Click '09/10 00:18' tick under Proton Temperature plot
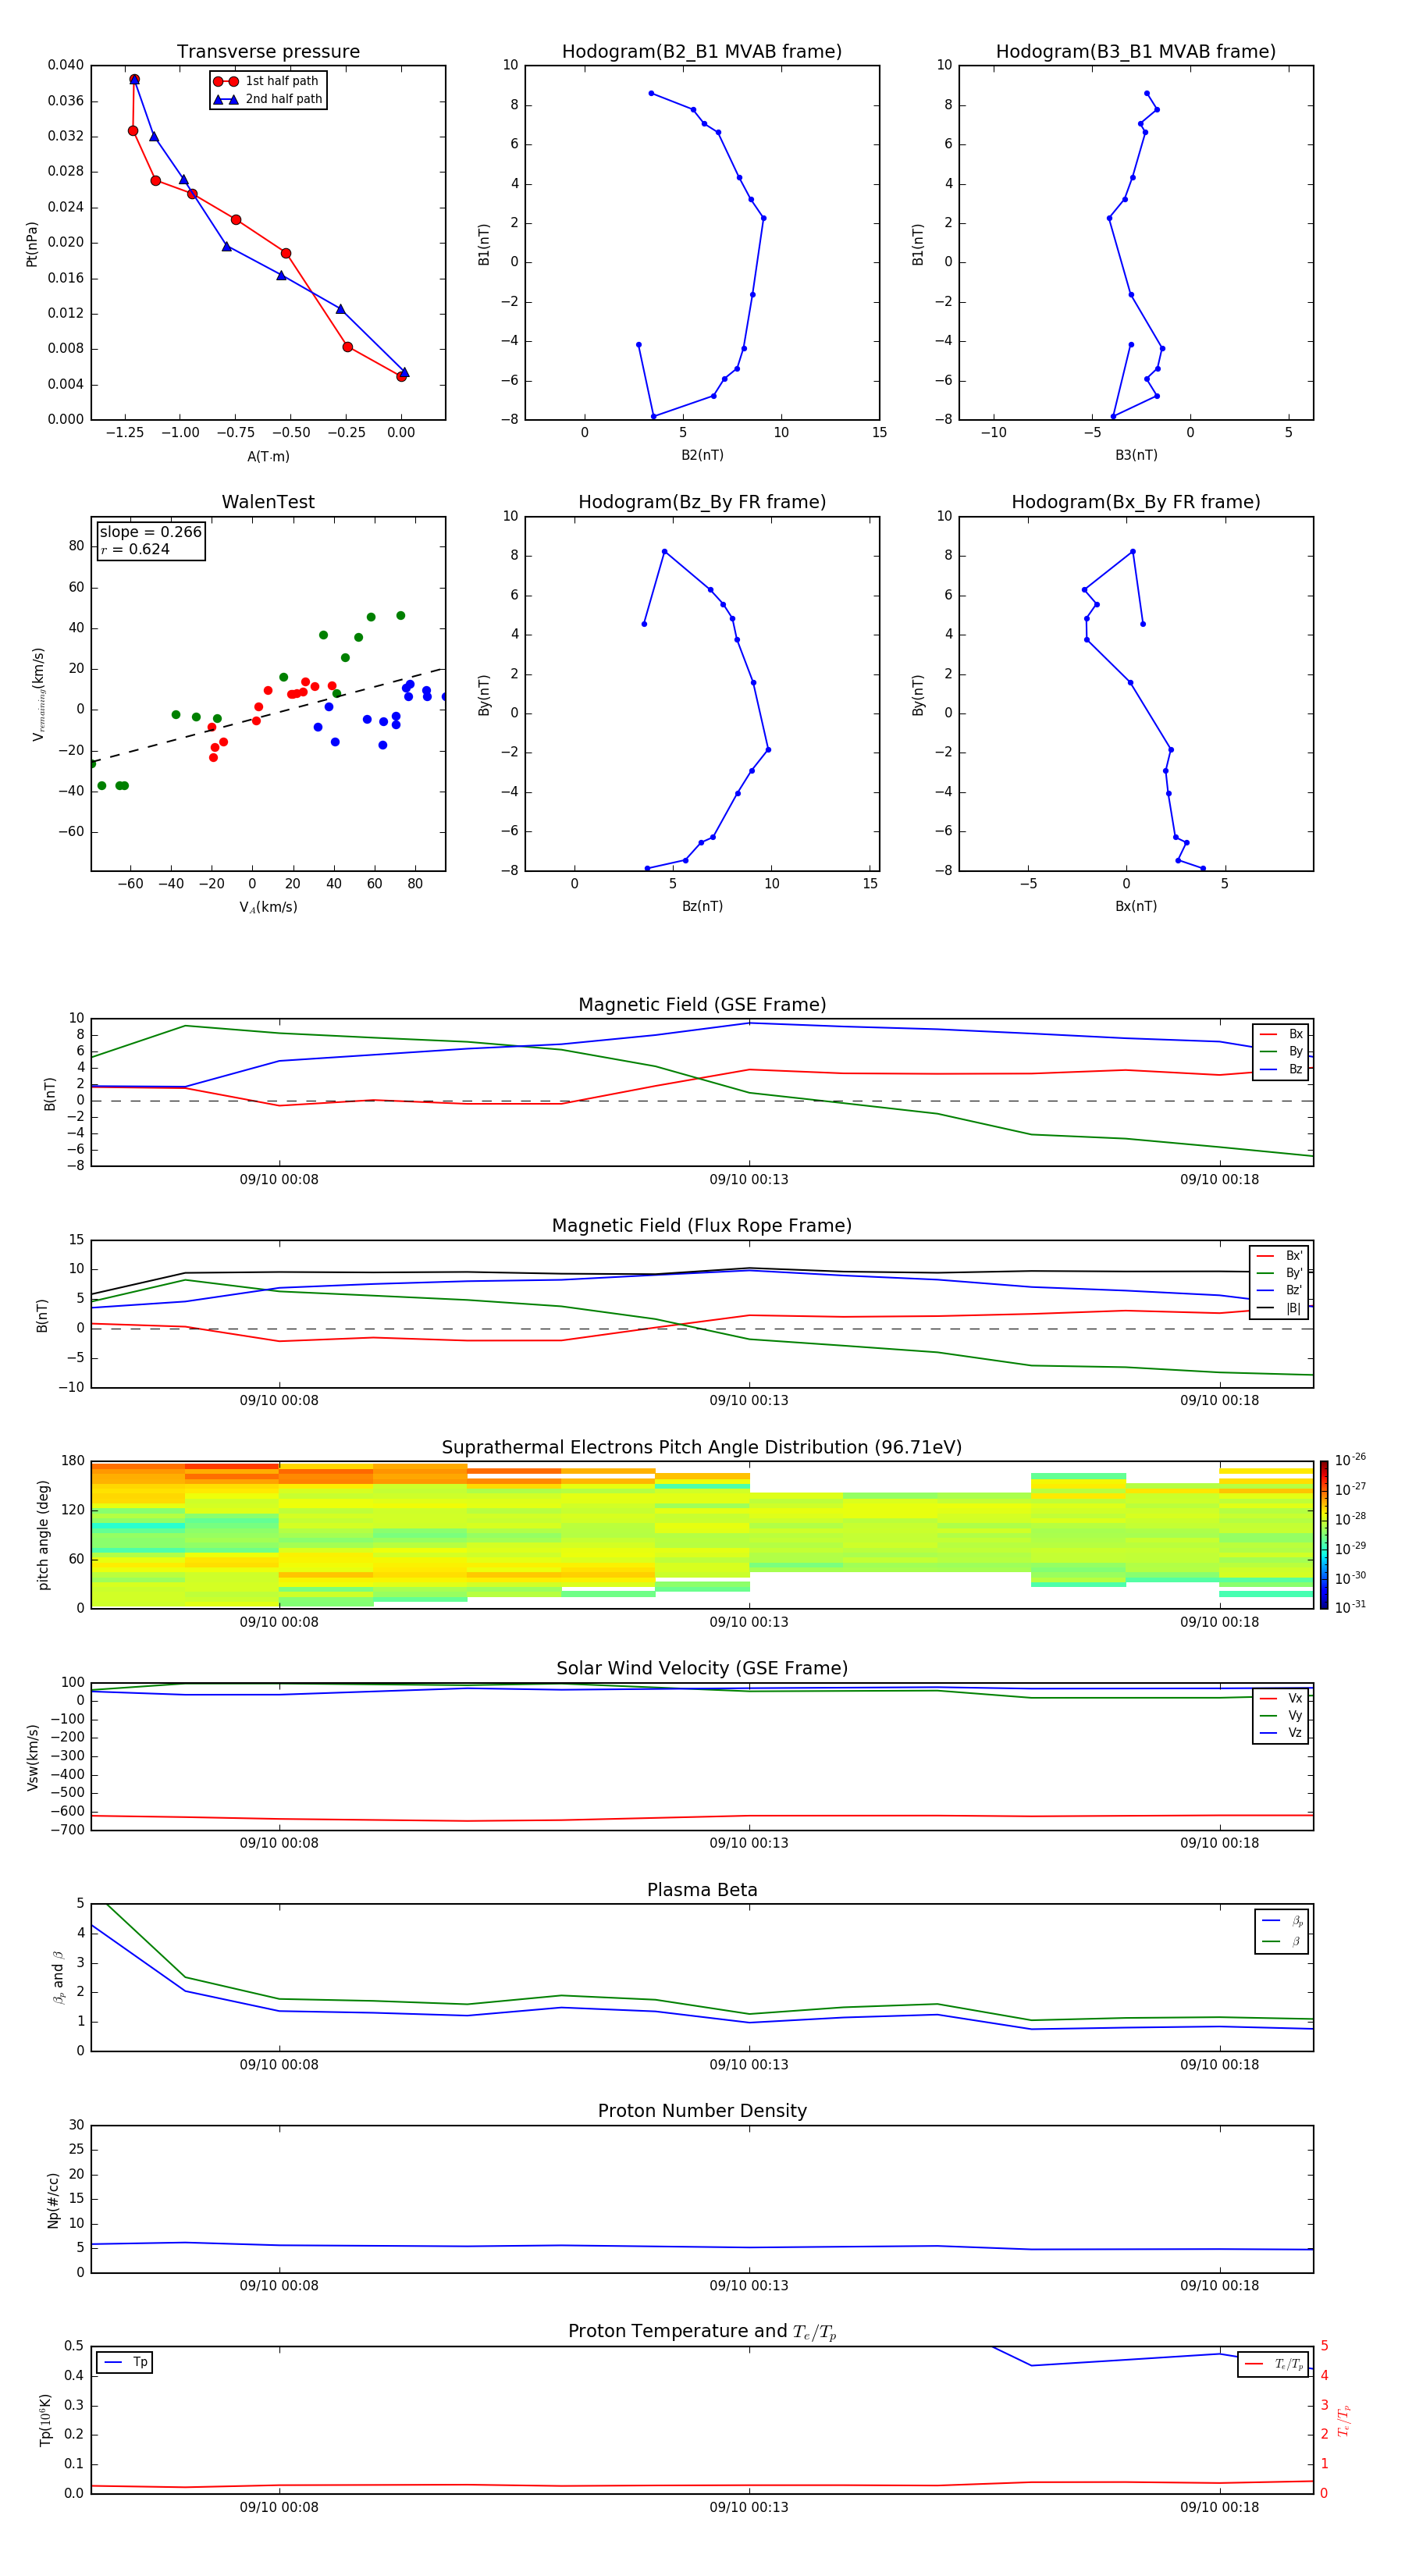1405x2576 pixels. tap(1219, 2507)
